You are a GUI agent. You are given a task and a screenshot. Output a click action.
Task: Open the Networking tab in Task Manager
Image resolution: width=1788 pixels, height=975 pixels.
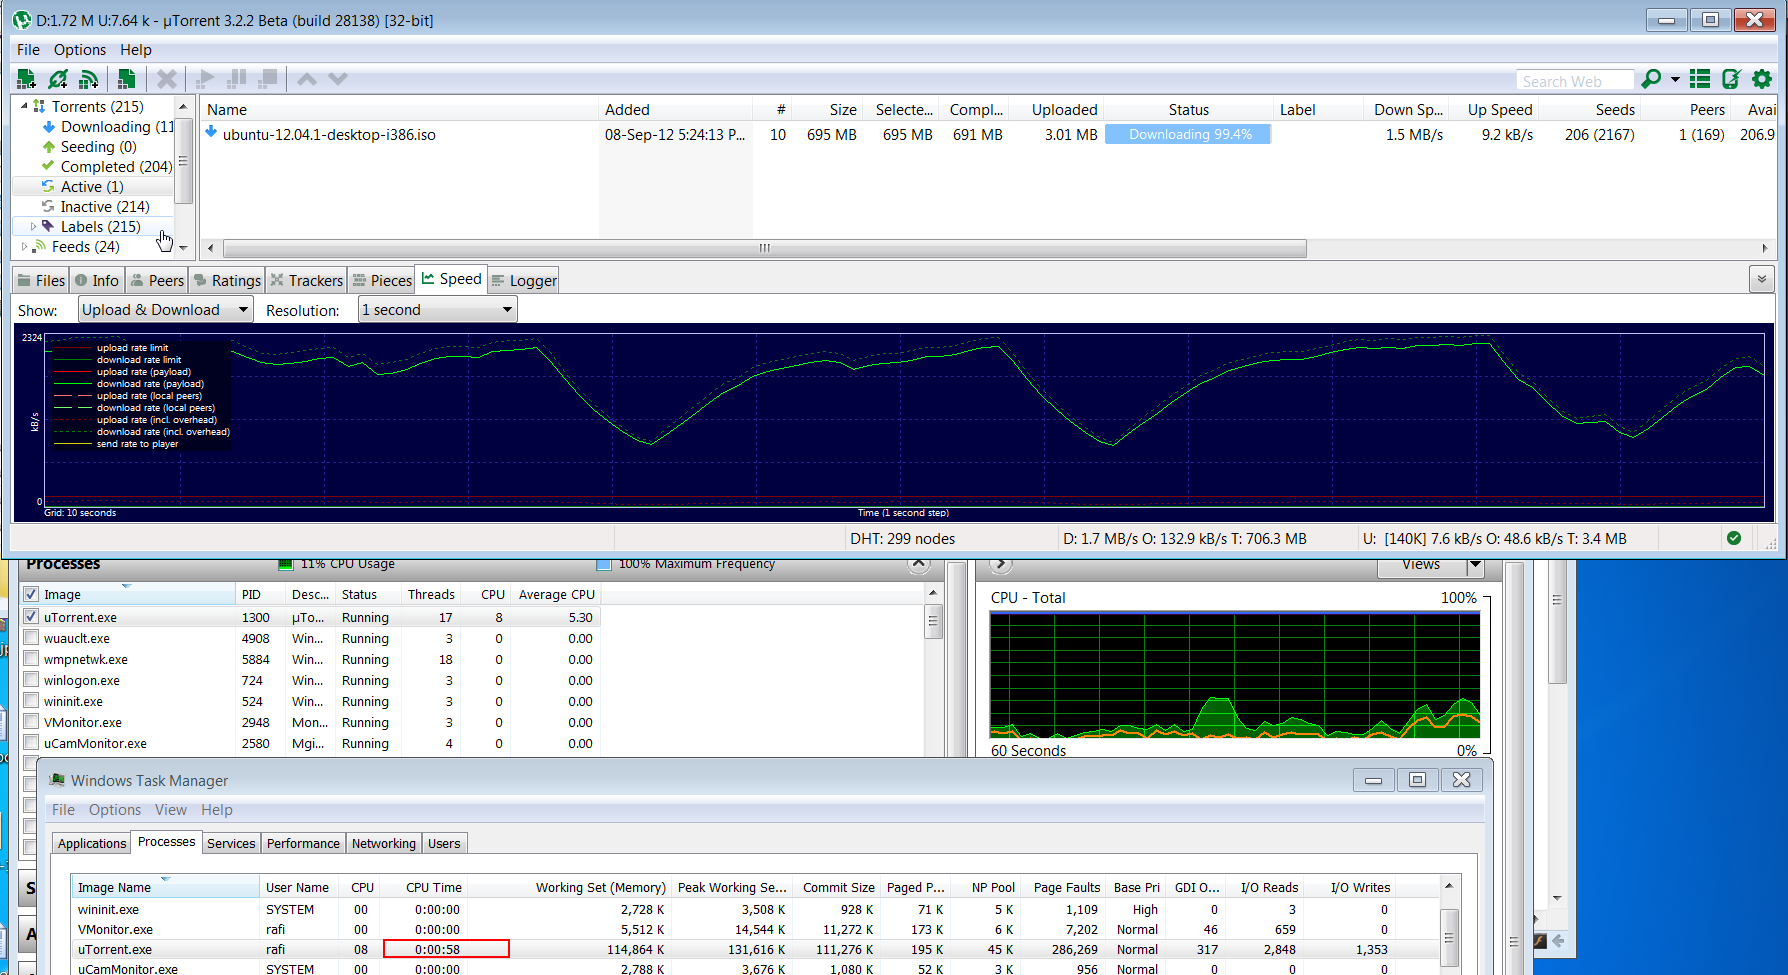tap(383, 843)
